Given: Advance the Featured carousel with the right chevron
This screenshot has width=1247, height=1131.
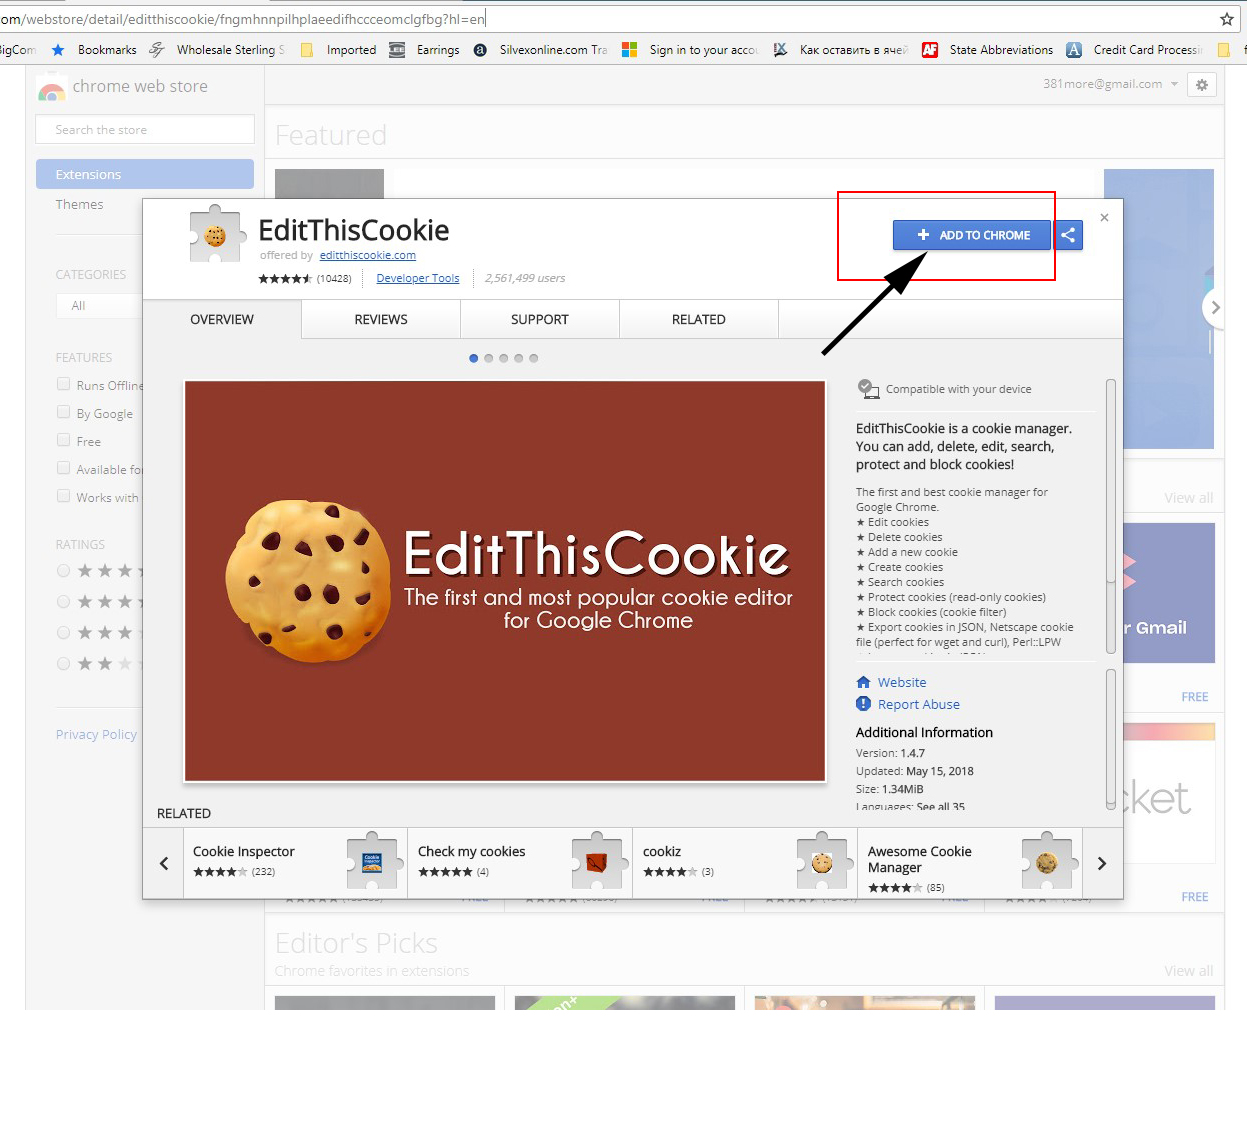Looking at the screenshot, I should (1214, 308).
